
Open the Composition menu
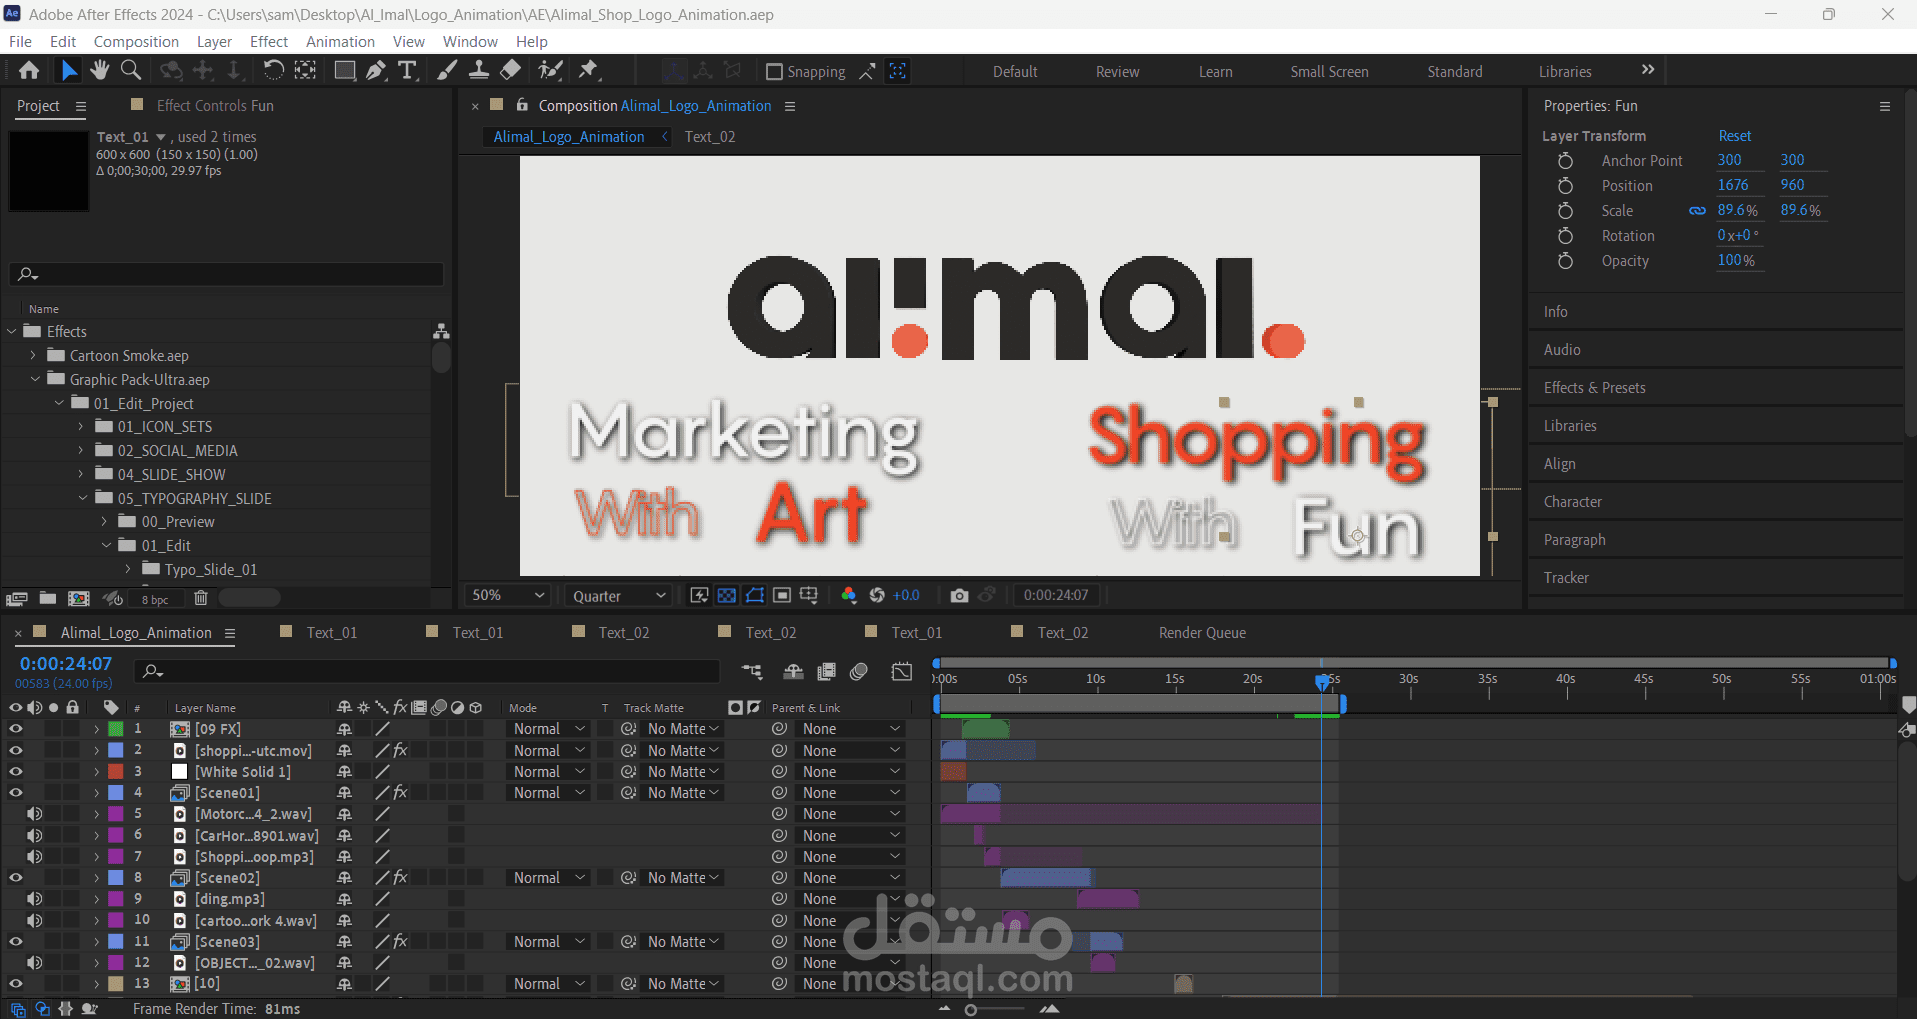pyautogui.click(x=136, y=42)
